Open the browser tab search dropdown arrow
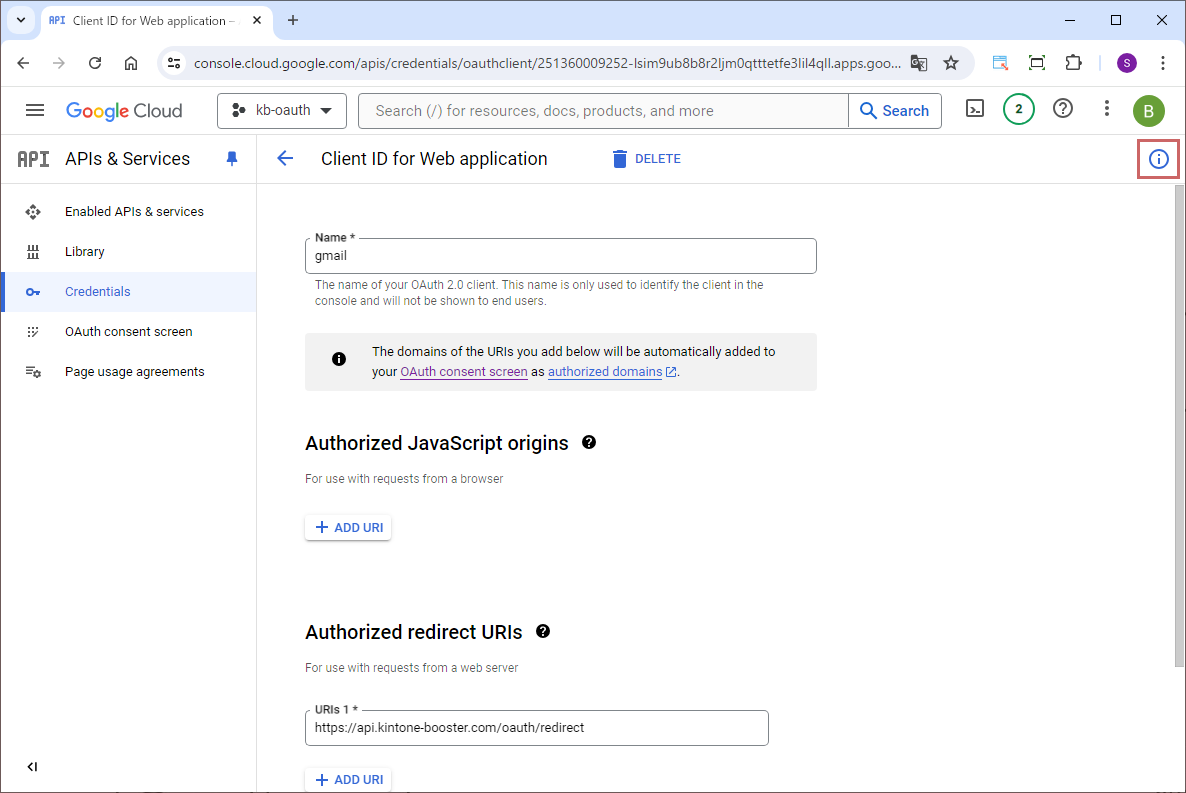The width and height of the screenshot is (1186, 793). pyautogui.click(x=20, y=20)
